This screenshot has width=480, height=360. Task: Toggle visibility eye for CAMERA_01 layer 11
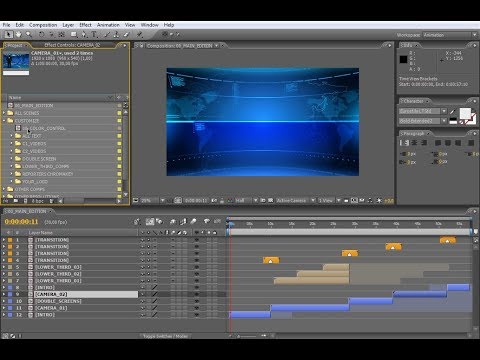(x=197, y=308)
